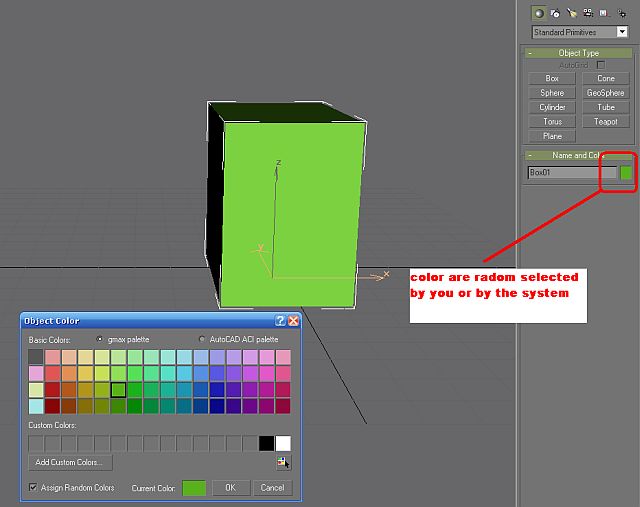Pick the dark gray swatch in the palette corner

point(36,357)
